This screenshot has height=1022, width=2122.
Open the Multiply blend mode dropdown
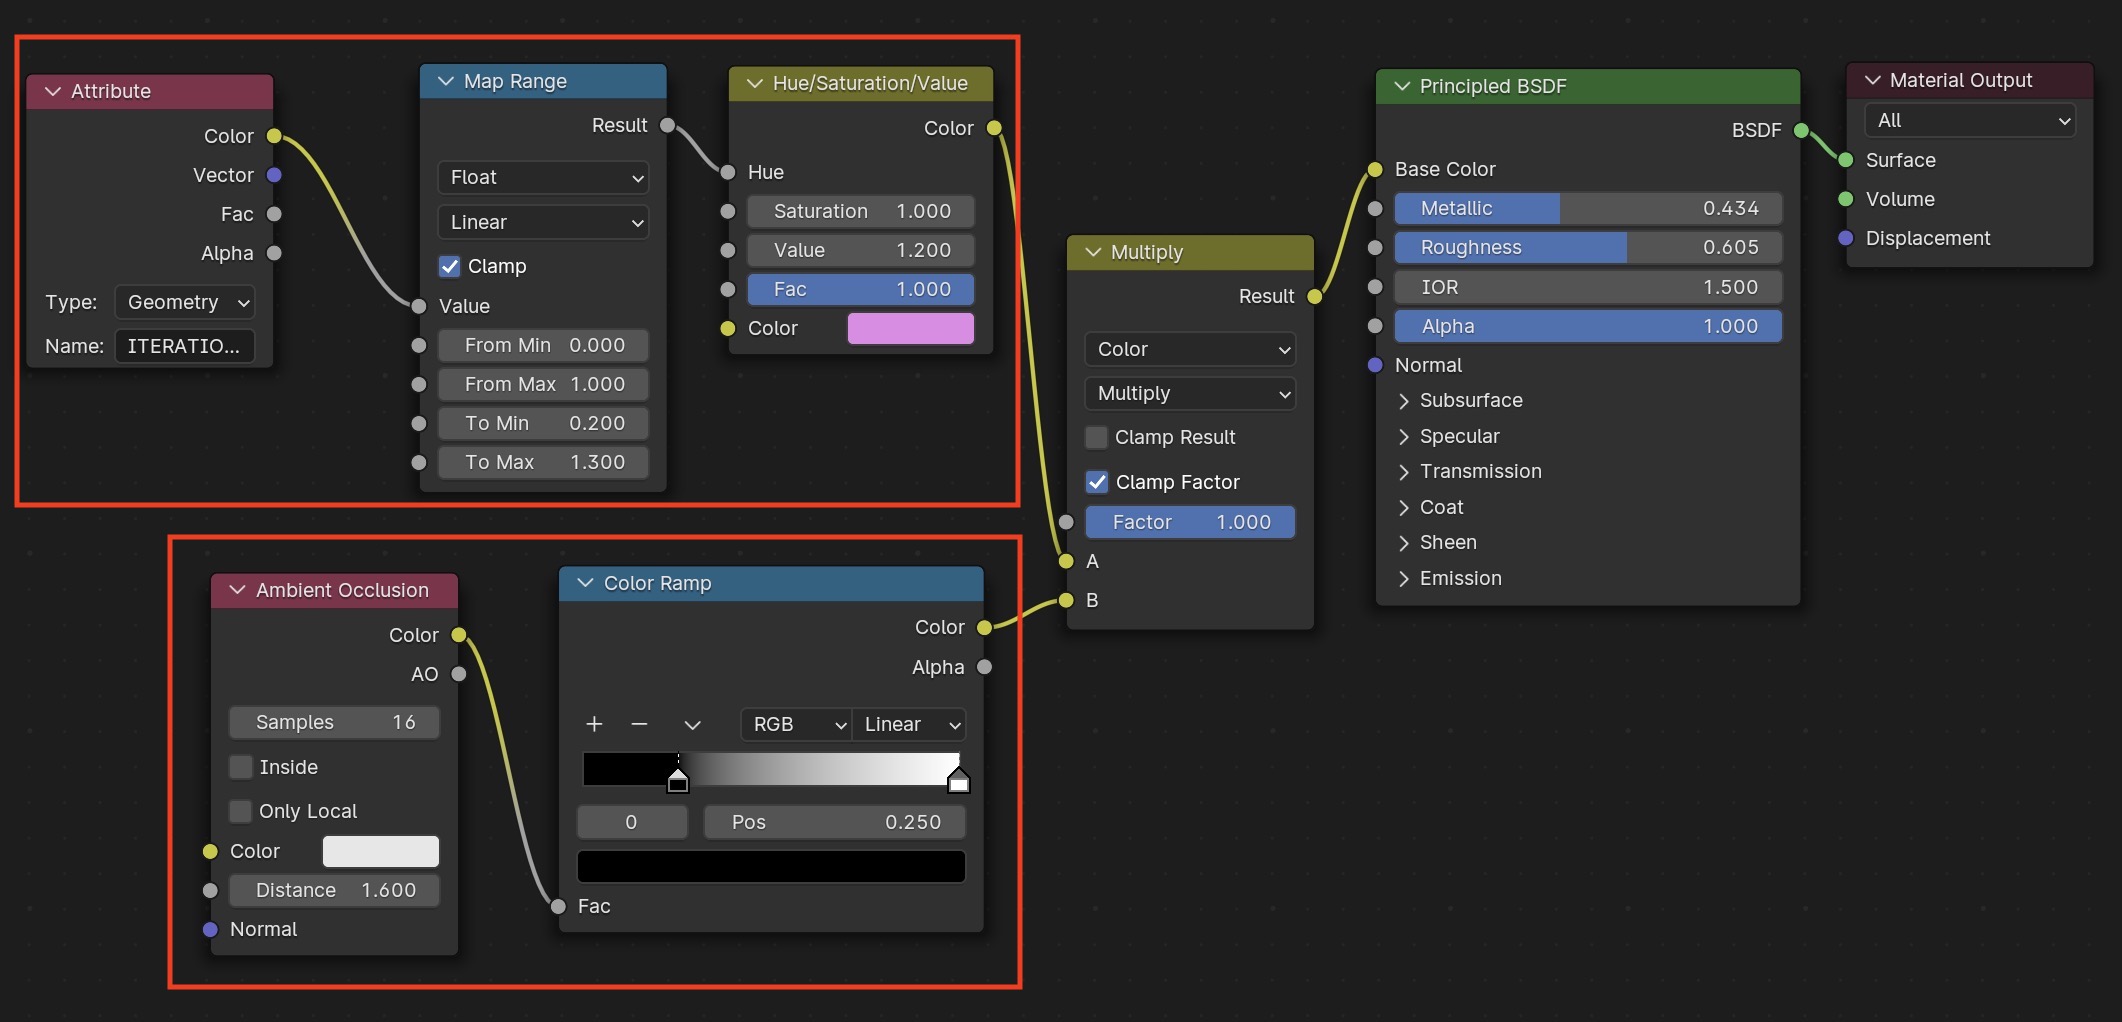tap(1190, 393)
